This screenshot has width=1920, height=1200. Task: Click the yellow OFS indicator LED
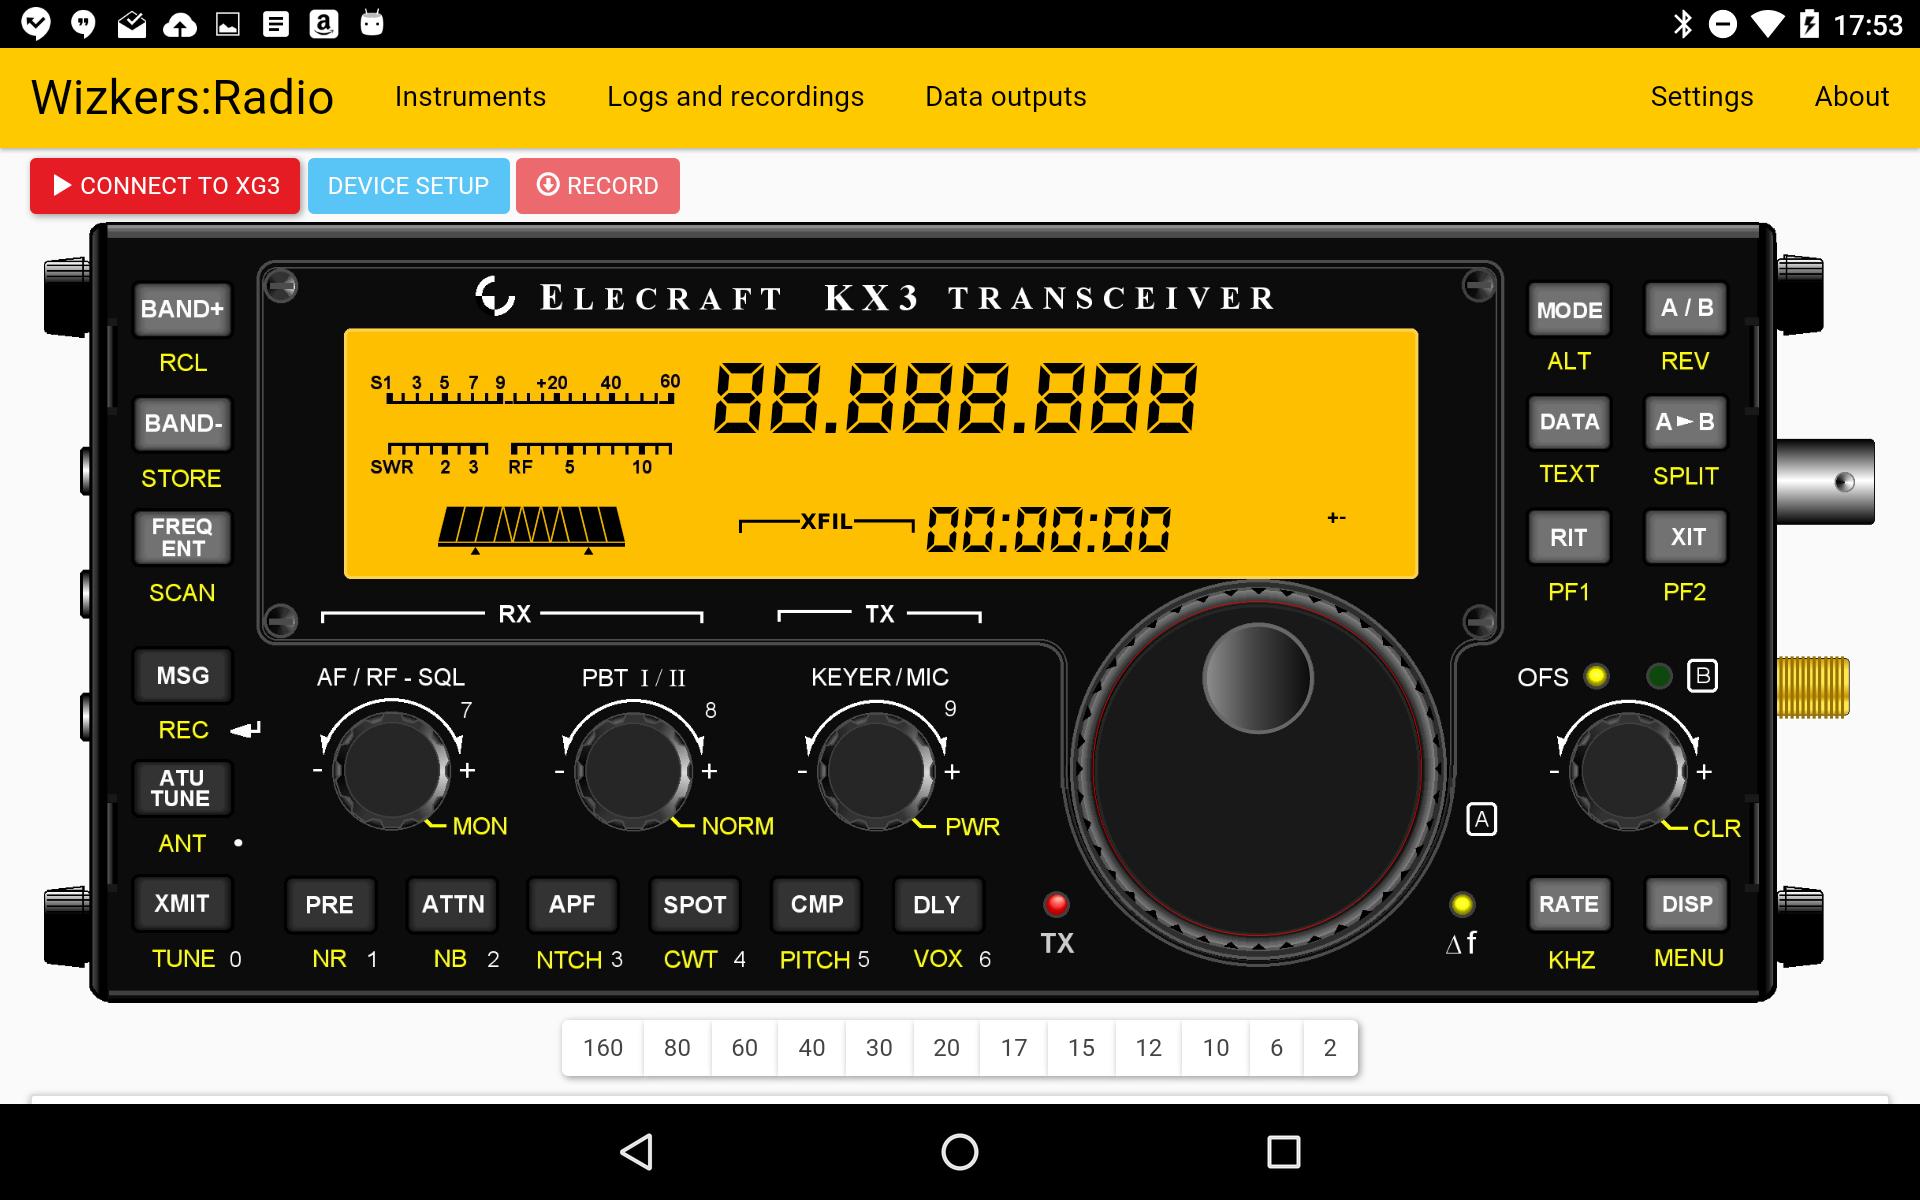(1596, 676)
